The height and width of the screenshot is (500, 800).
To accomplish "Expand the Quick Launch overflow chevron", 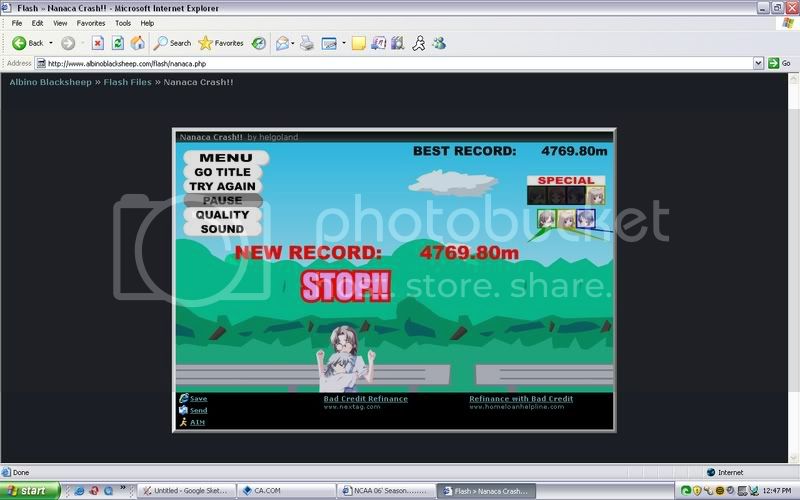I will point(122,488).
